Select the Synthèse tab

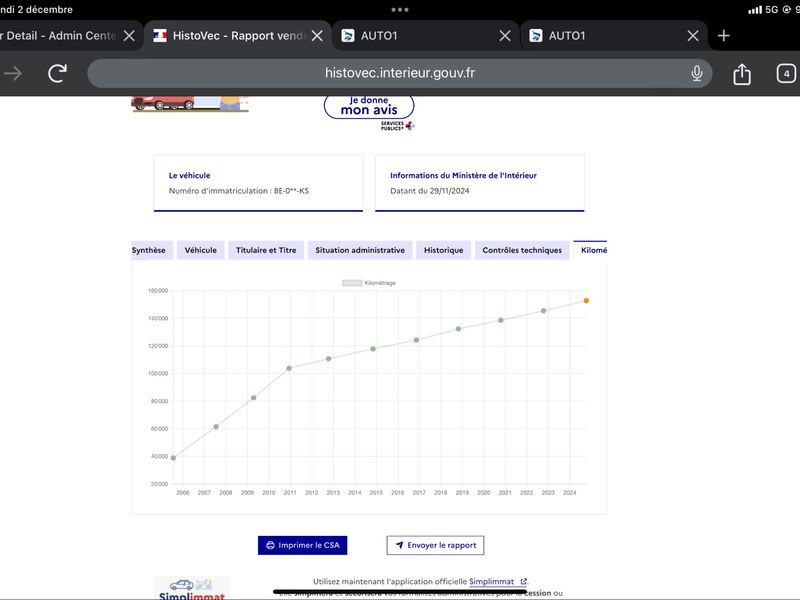click(149, 250)
